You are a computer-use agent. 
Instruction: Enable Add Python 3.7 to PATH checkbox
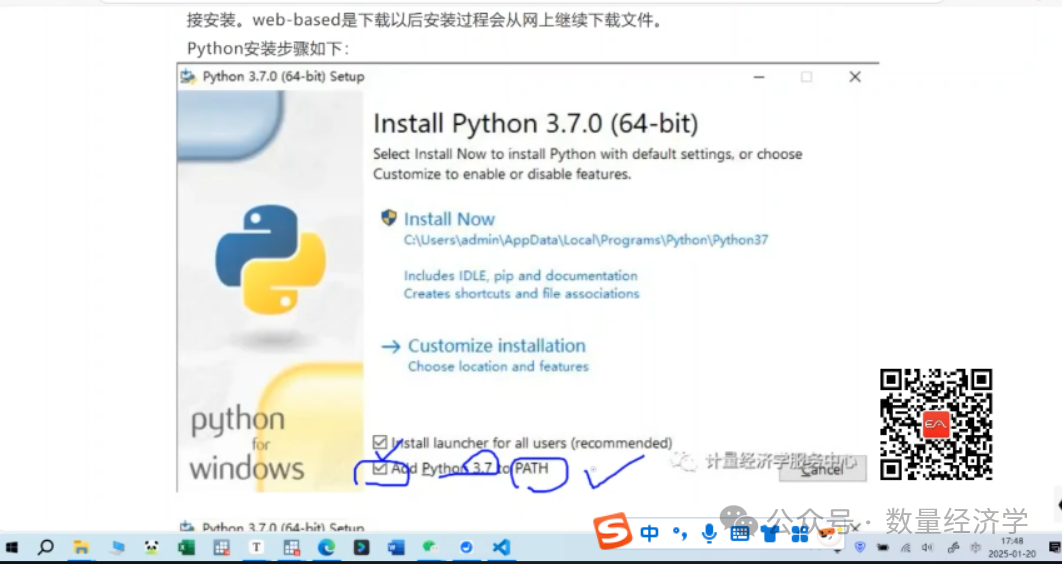pyautogui.click(x=380, y=468)
